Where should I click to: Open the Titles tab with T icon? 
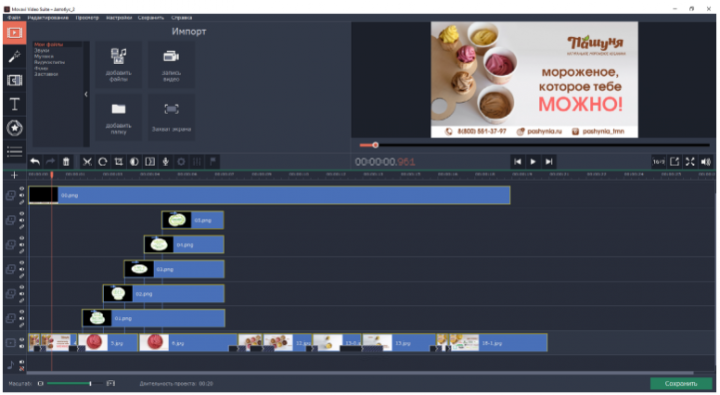click(x=15, y=104)
